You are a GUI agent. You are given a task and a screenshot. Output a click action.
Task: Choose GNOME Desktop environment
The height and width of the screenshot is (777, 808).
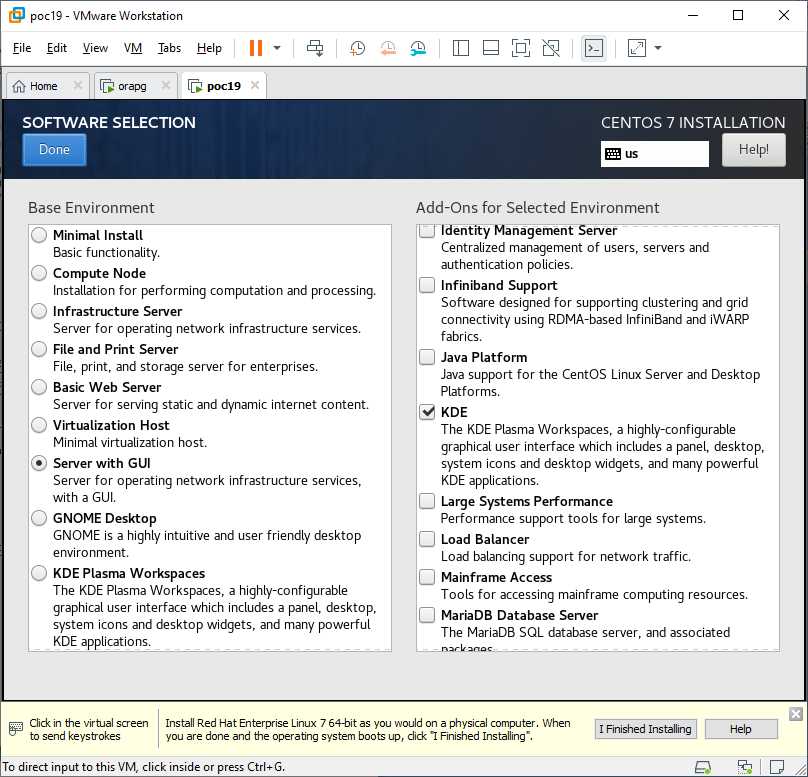tap(39, 518)
